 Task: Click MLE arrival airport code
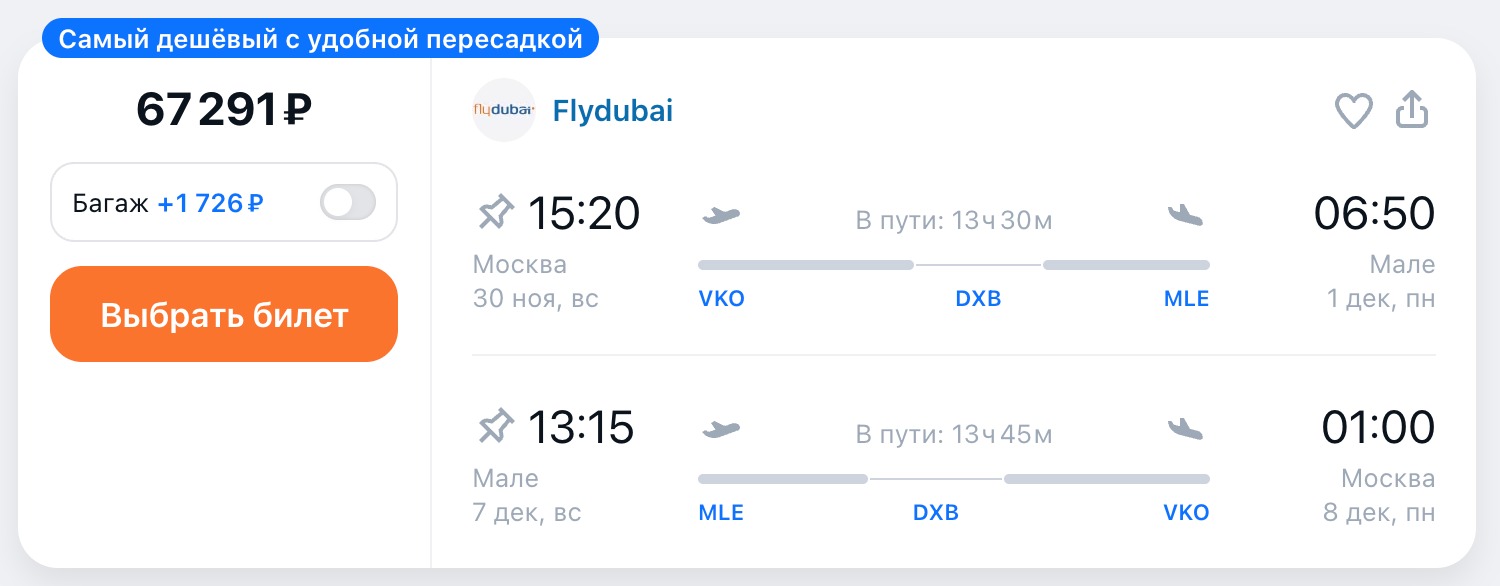pos(1186,298)
